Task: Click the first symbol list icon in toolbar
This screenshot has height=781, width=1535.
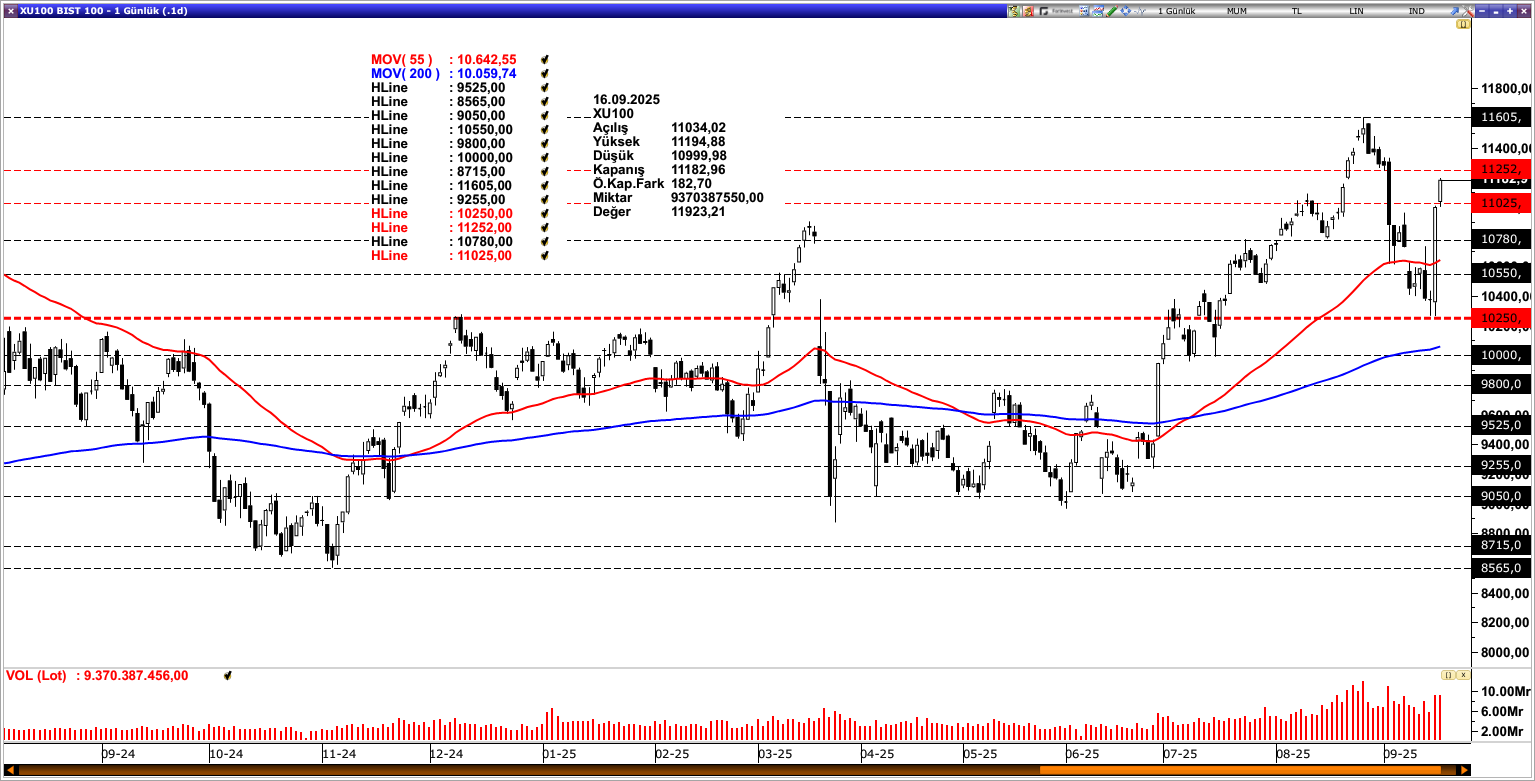Action: [x=1014, y=11]
